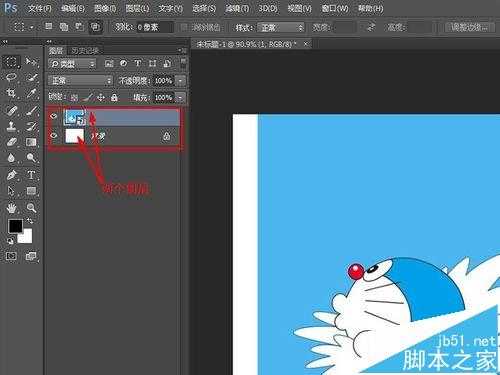Open the Layers panel flyout menu
The image size is (500, 375).
[182, 51]
